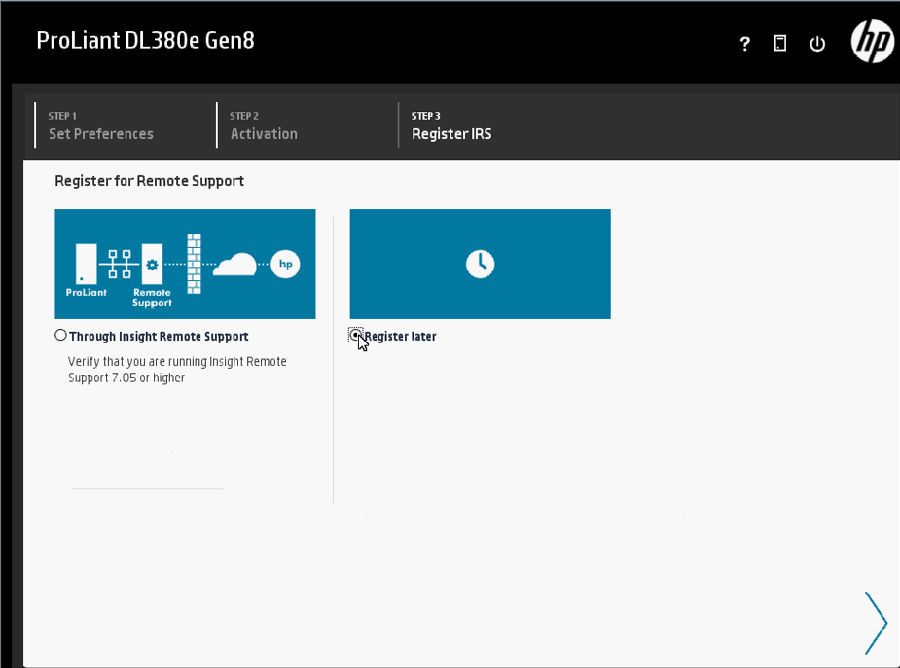
Task: Click the device icon beside the help icon
Action: (x=780, y=44)
